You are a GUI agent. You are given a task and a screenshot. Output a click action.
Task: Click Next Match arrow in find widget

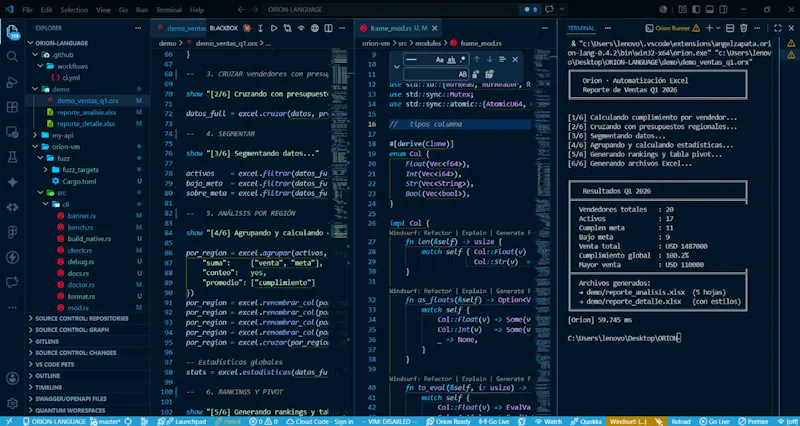(489, 60)
